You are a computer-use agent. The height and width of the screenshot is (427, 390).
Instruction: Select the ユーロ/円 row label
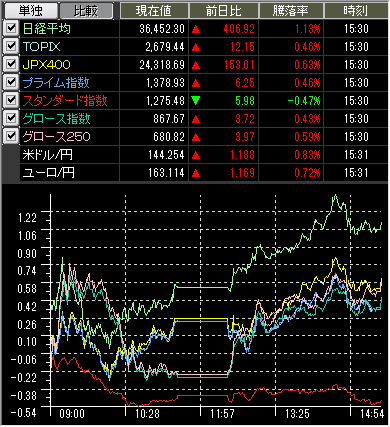(48, 173)
